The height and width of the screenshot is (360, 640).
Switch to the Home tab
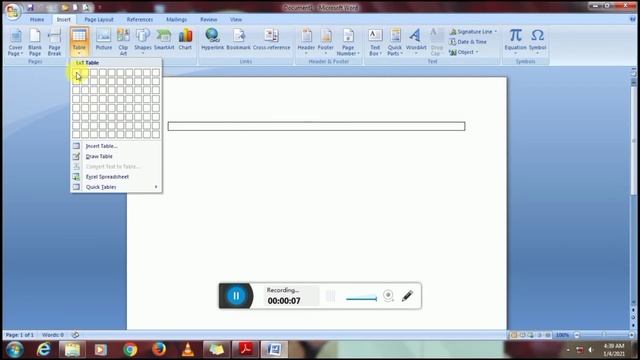[x=37, y=19]
